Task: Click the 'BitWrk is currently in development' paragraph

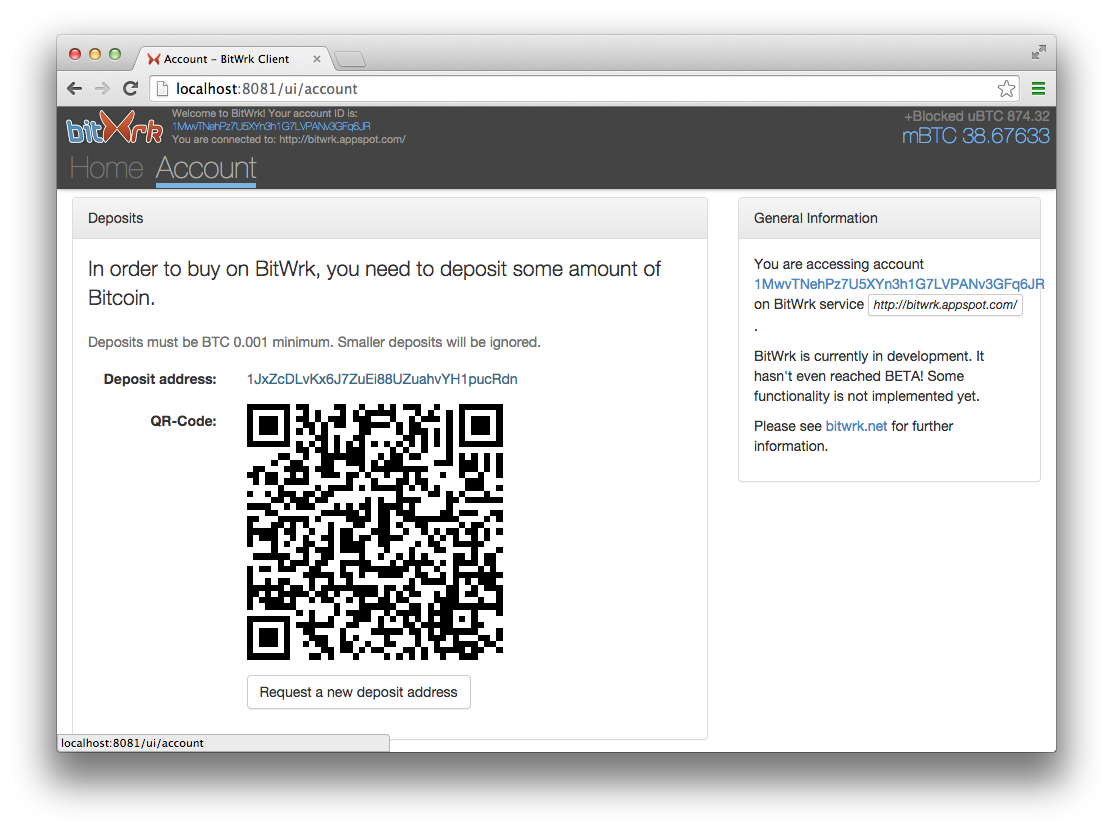Action: pos(869,376)
